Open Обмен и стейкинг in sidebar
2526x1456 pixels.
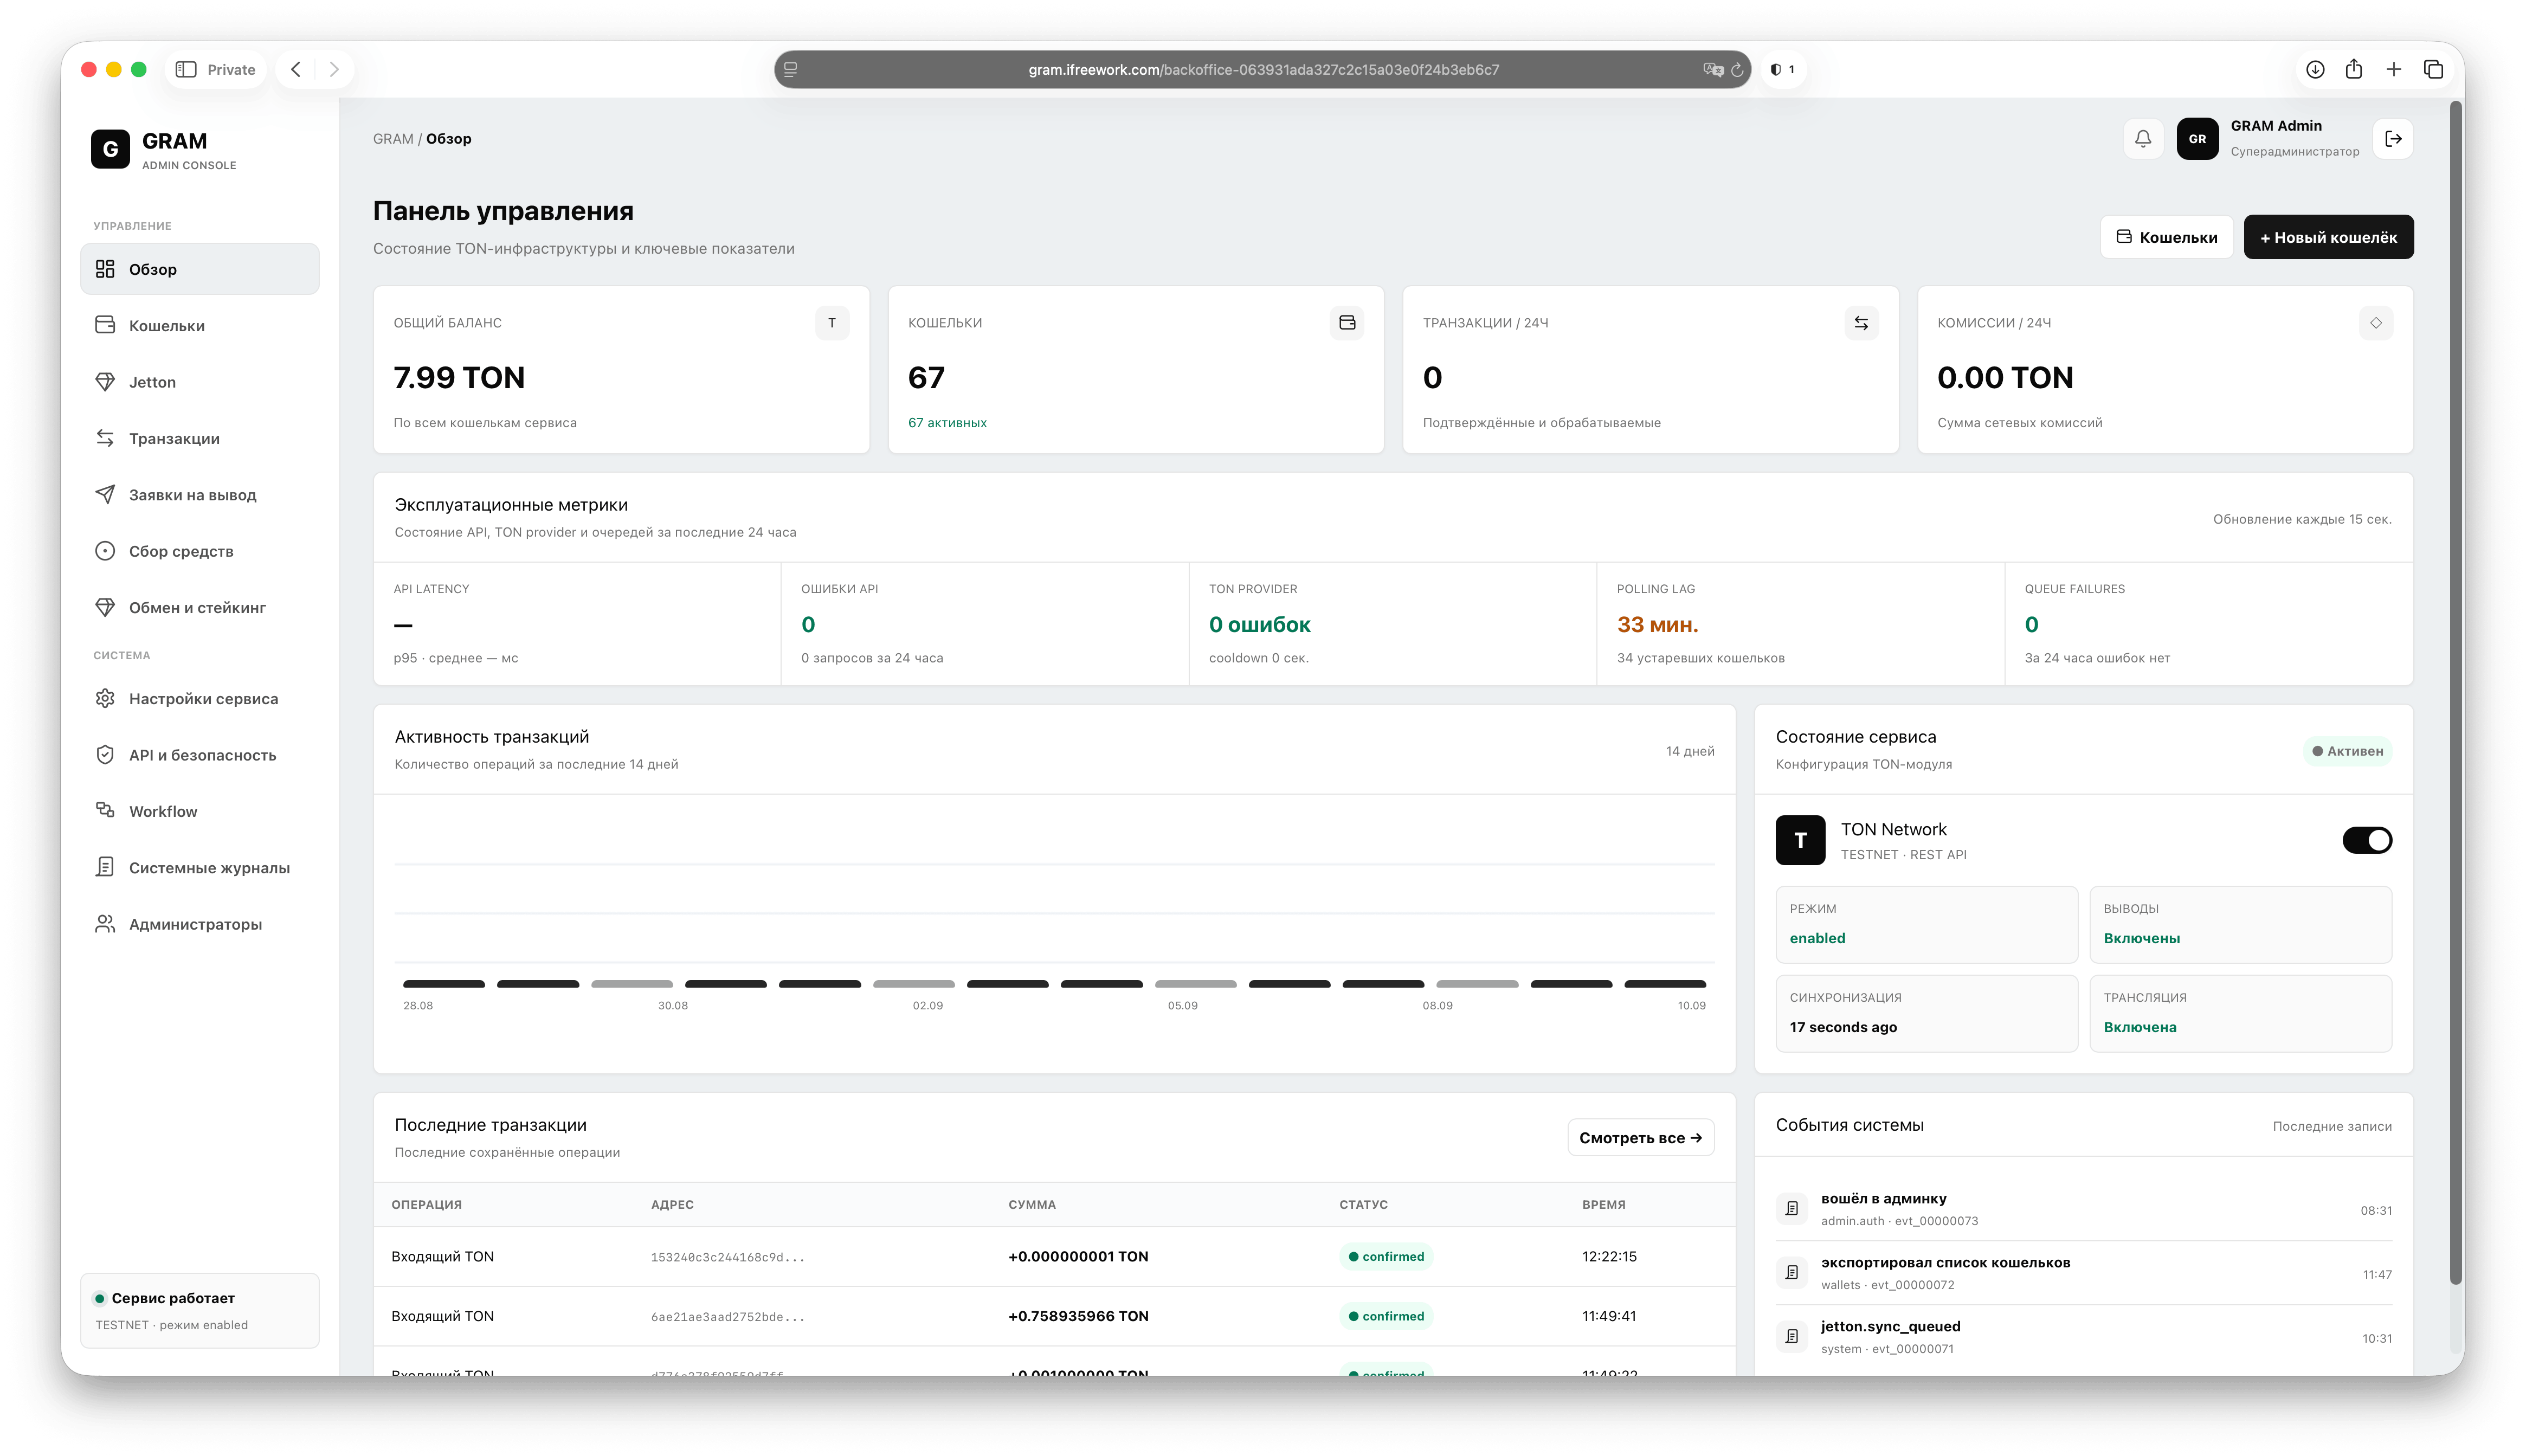point(200,608)
